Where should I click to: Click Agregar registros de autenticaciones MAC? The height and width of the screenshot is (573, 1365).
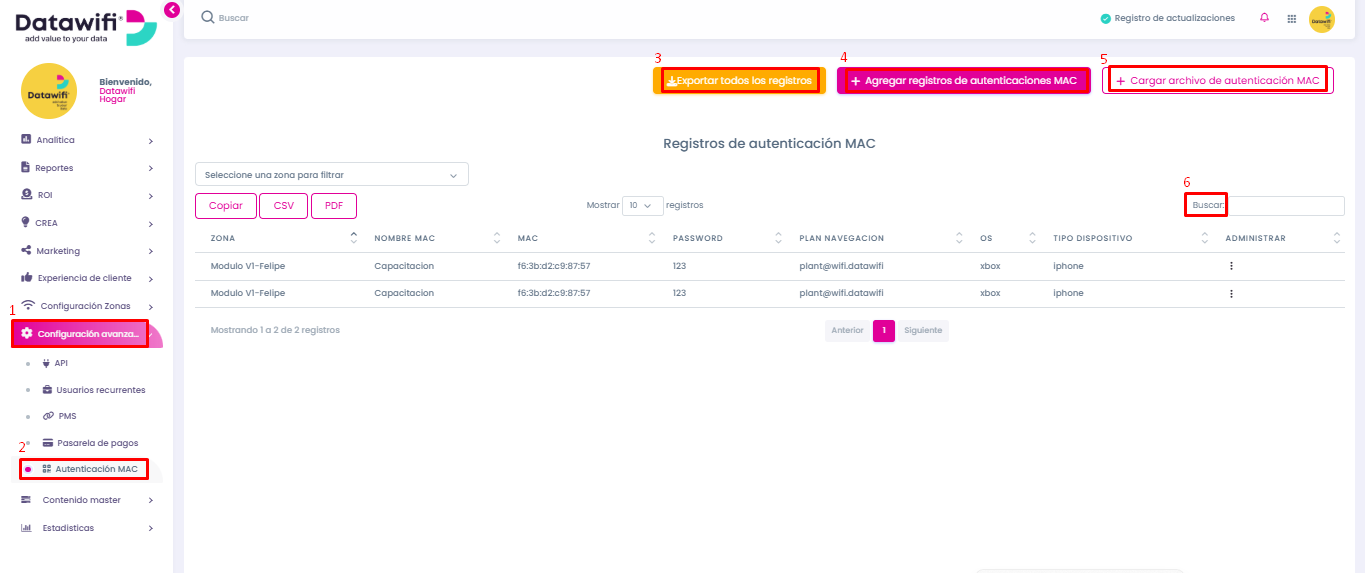pyautogui.click(x=963, y=80)
